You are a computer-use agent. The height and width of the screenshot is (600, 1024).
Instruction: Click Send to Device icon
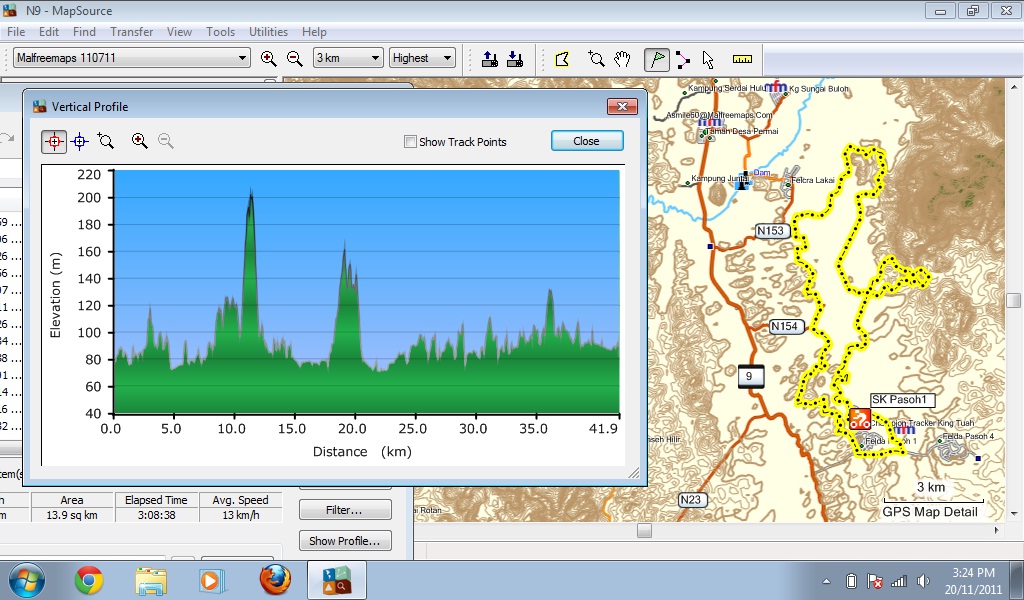pos(489,59)
